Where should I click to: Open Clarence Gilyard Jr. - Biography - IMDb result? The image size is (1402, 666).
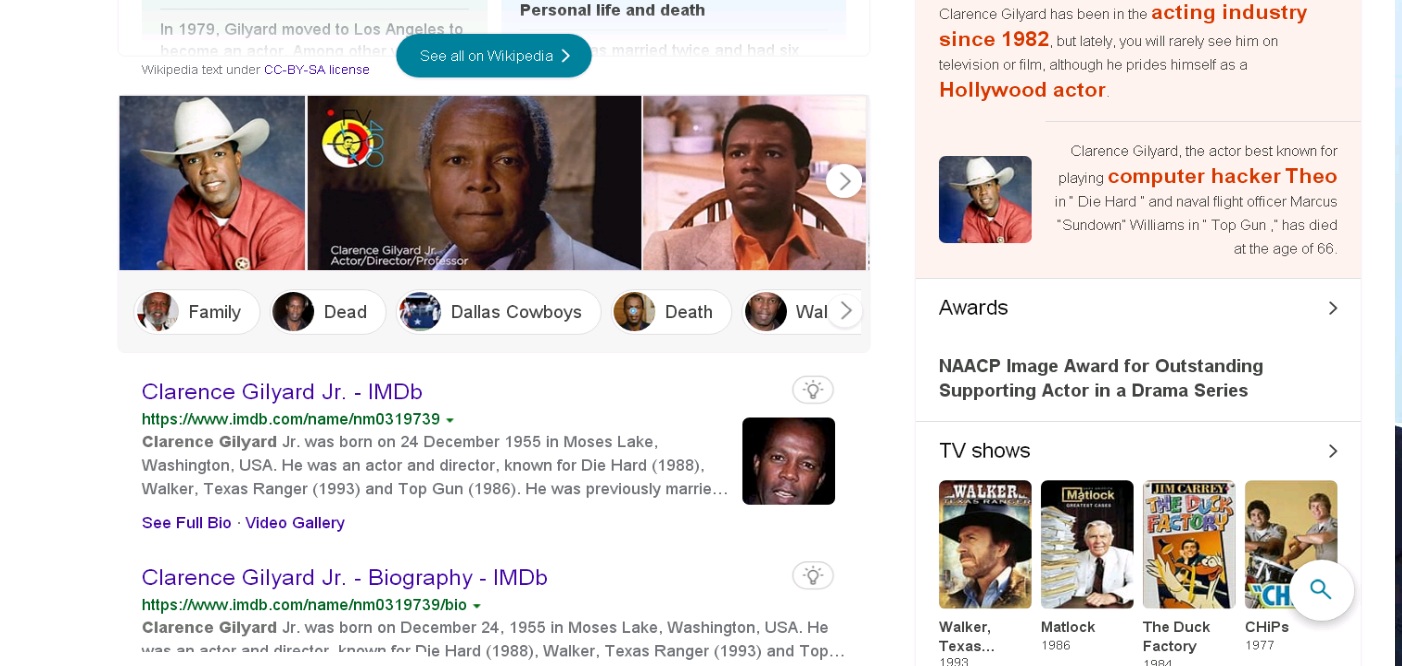(345, 577)
